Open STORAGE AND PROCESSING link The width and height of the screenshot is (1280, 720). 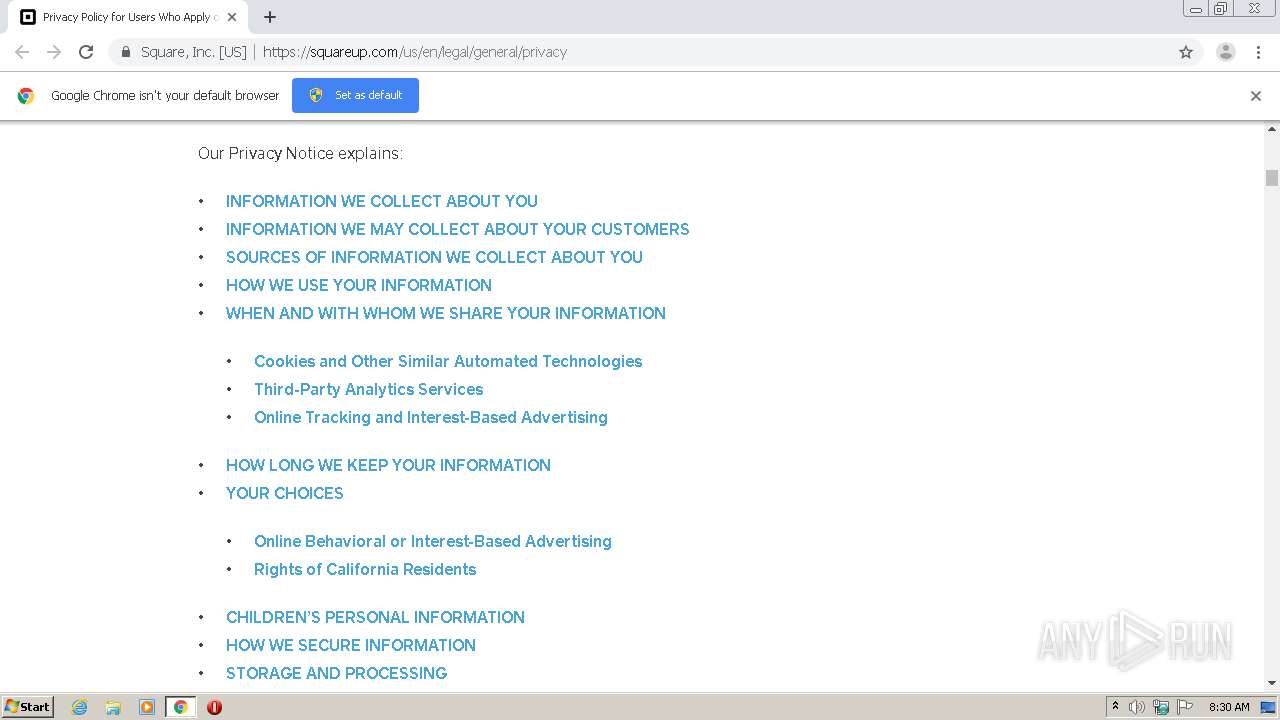pyautogui.click(x=336, y=673)
